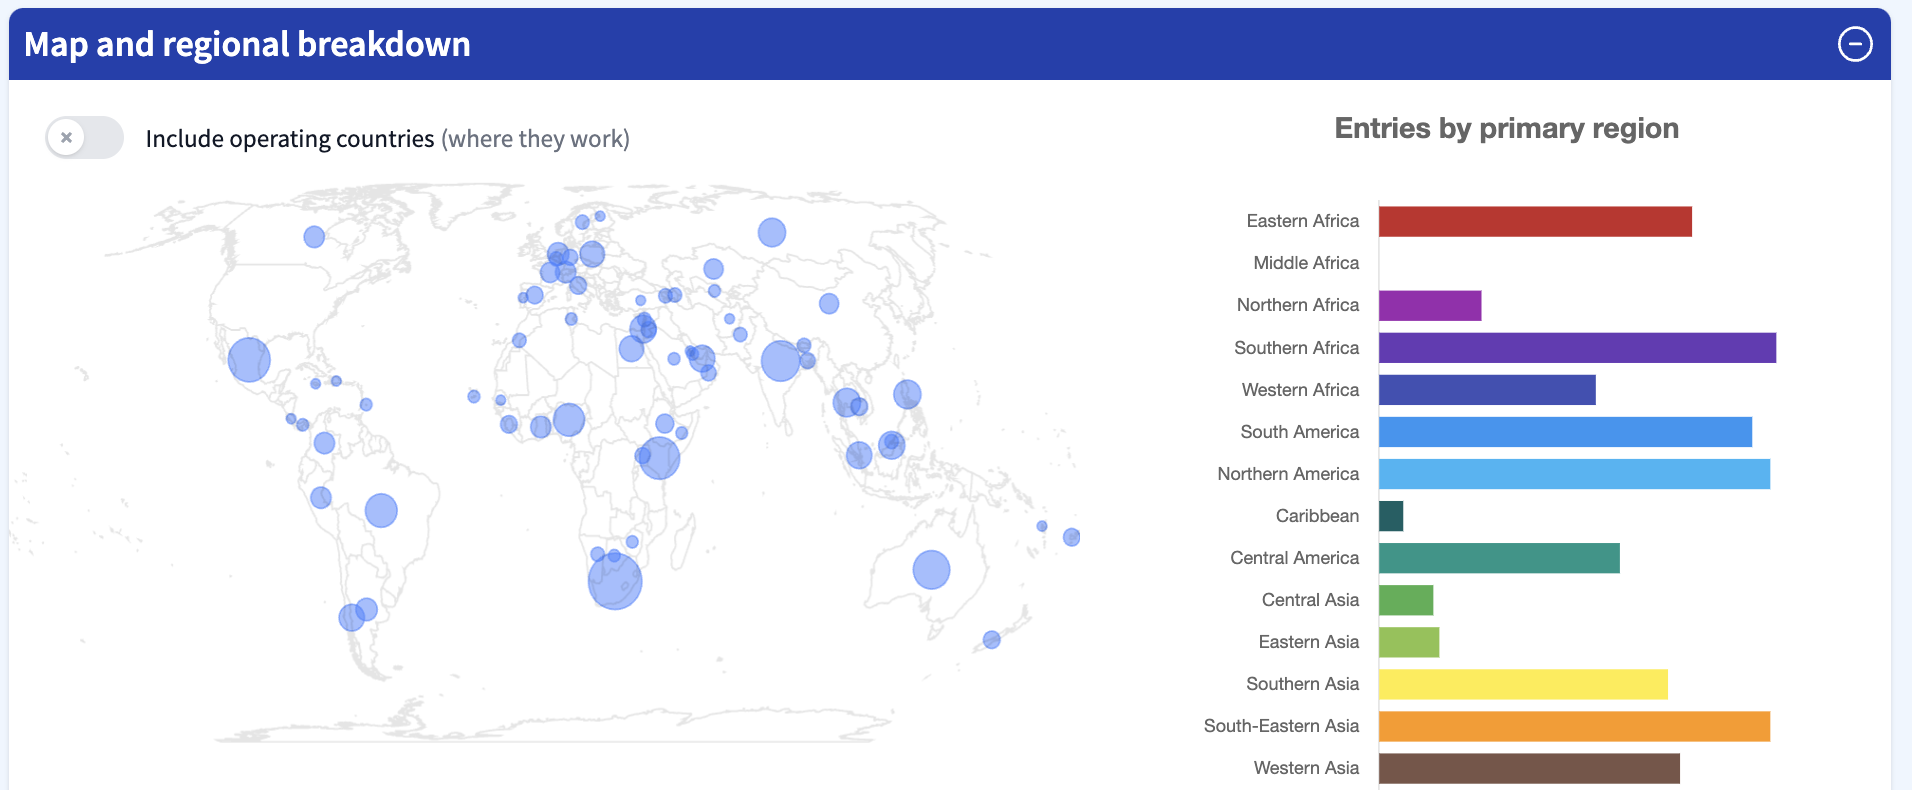Click the orange South-Eastern Asia bar
Viewport: 1912px width, 790px height.
coord(1573,726)
